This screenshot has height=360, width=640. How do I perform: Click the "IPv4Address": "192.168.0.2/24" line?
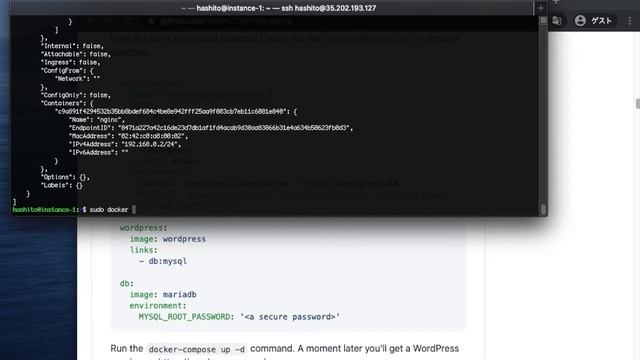click(x=125, y=144)
